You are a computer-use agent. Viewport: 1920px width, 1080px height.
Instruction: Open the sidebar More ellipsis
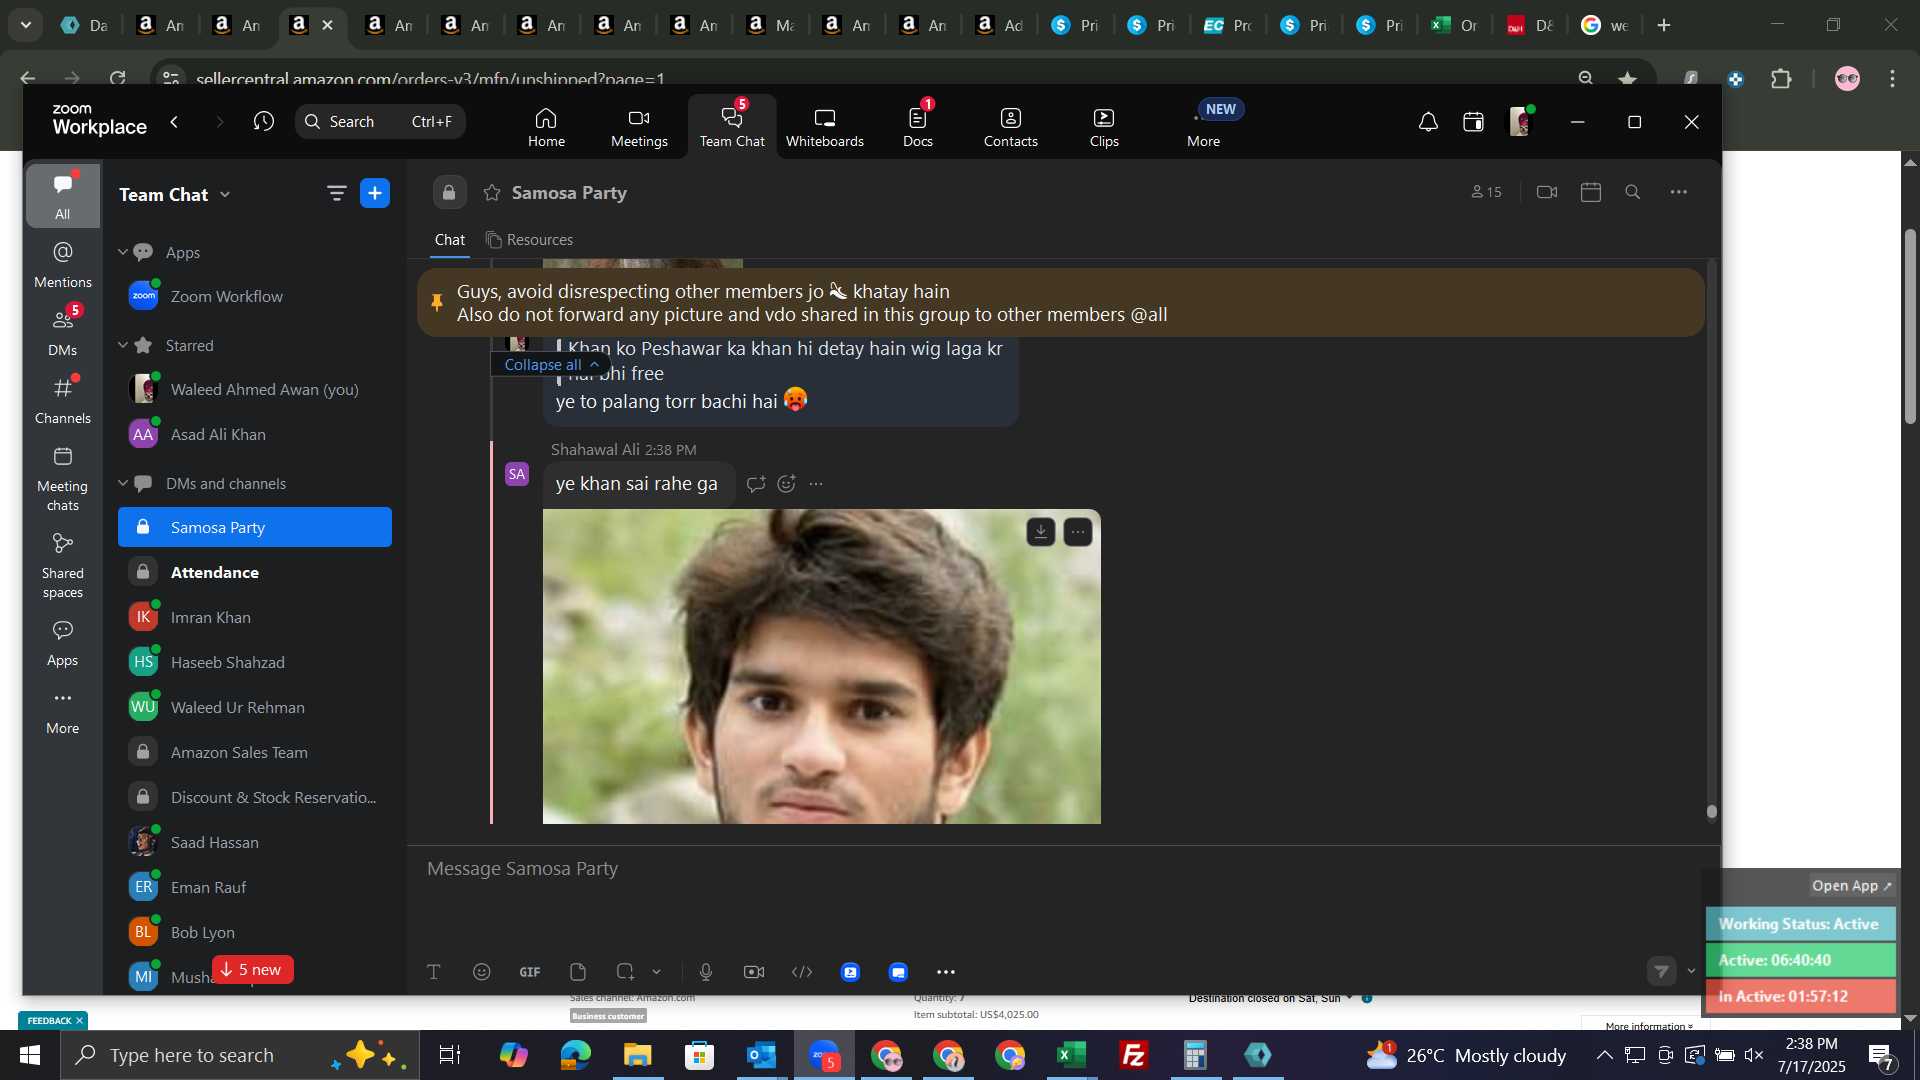tap(63, 711)
